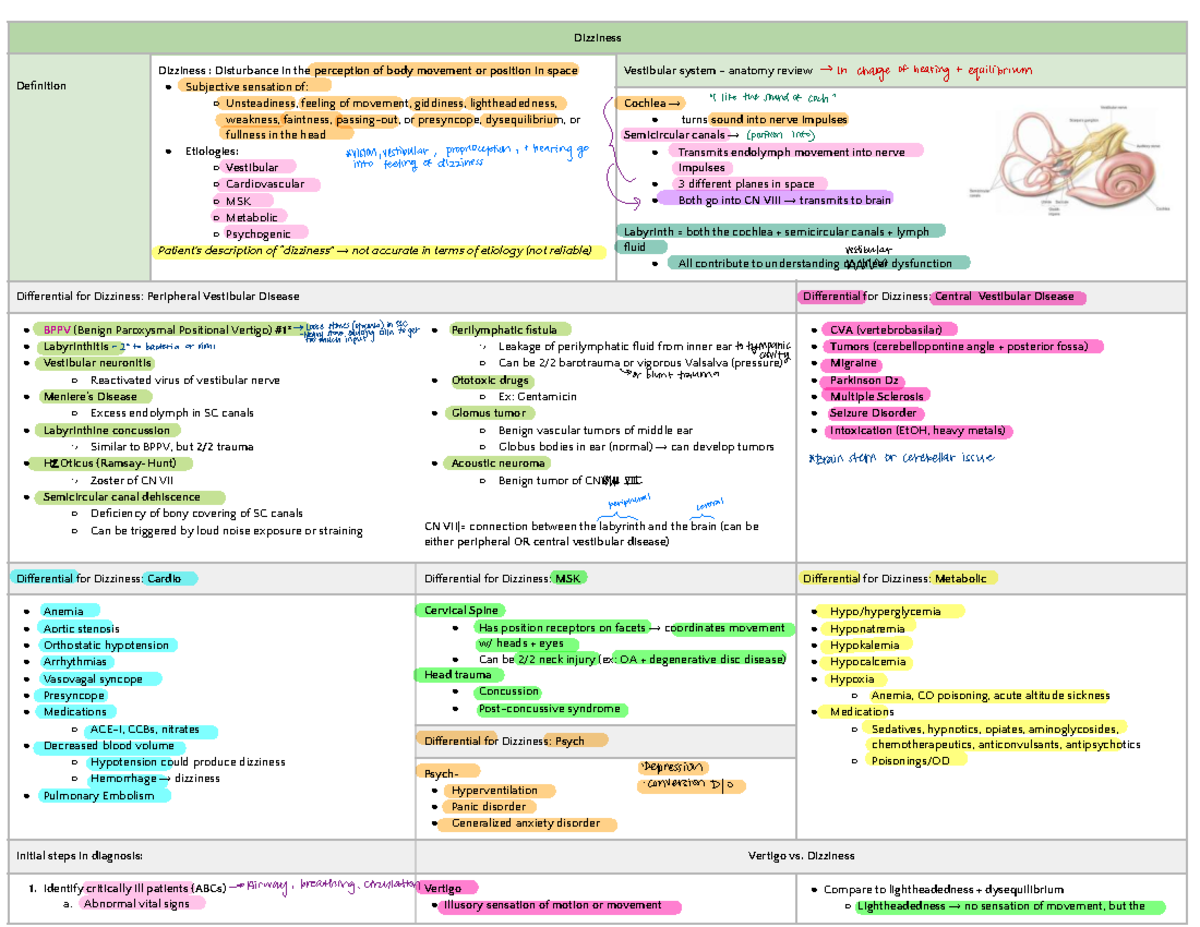Select the 'Psychogenic' etiology item
The image size is (1200, 927).
[x=257, y=233]
